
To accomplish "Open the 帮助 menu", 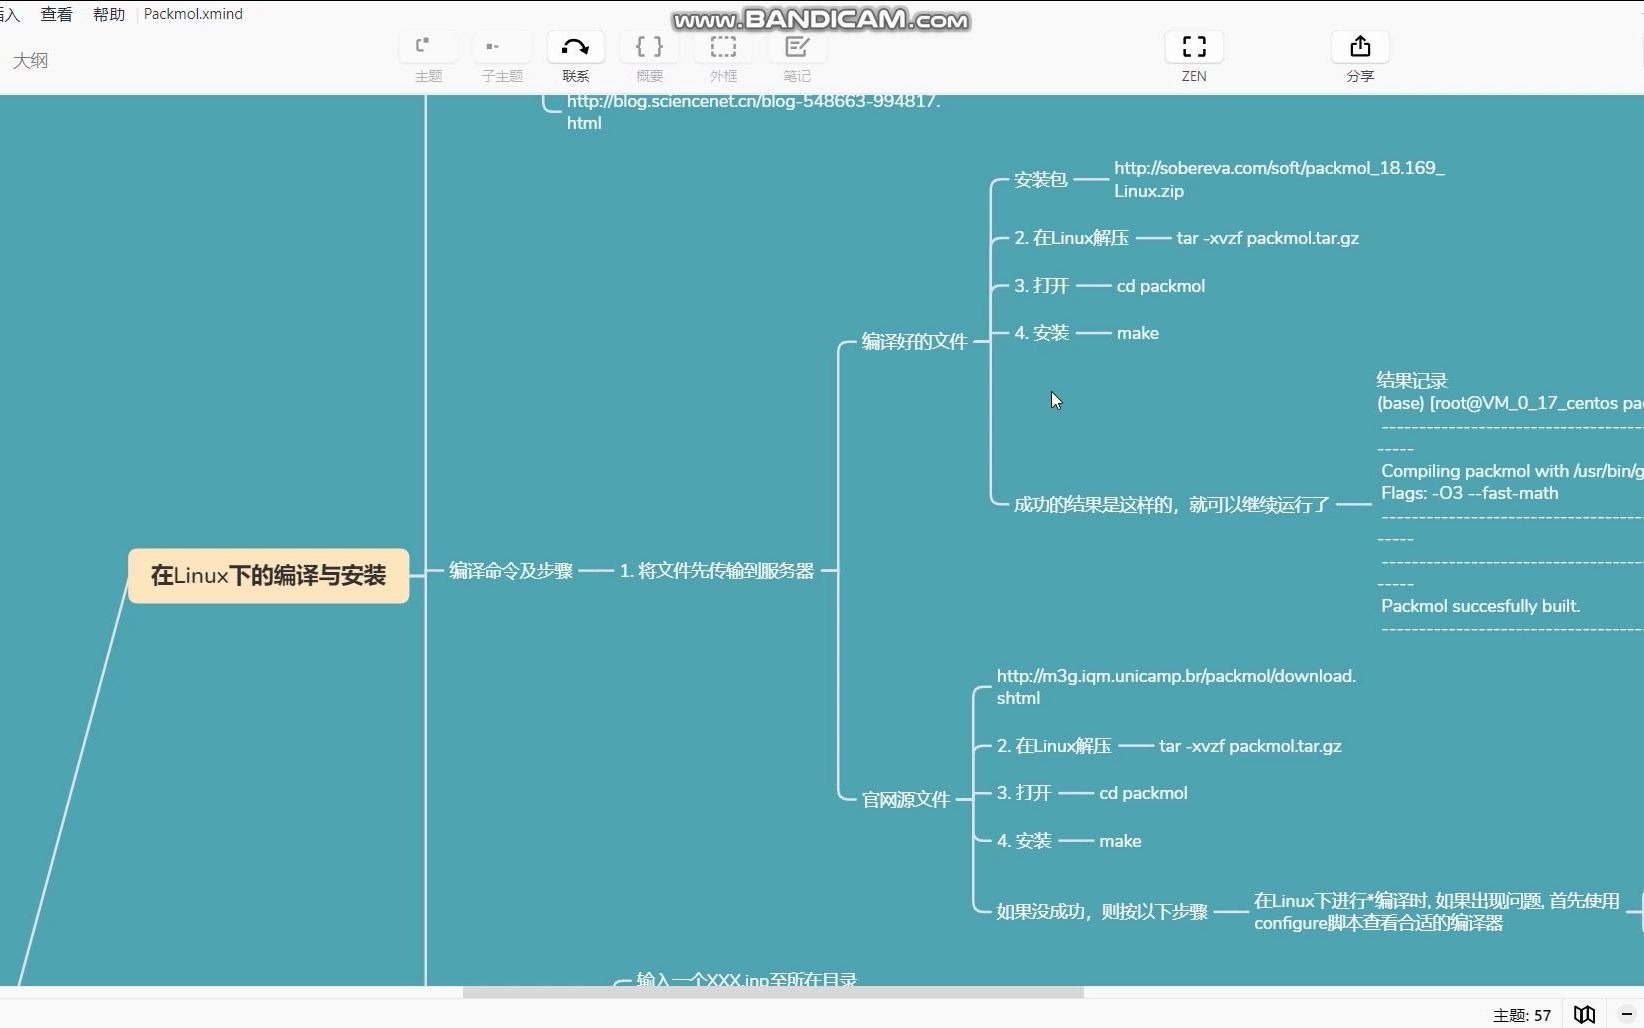I will pos(109,14).
